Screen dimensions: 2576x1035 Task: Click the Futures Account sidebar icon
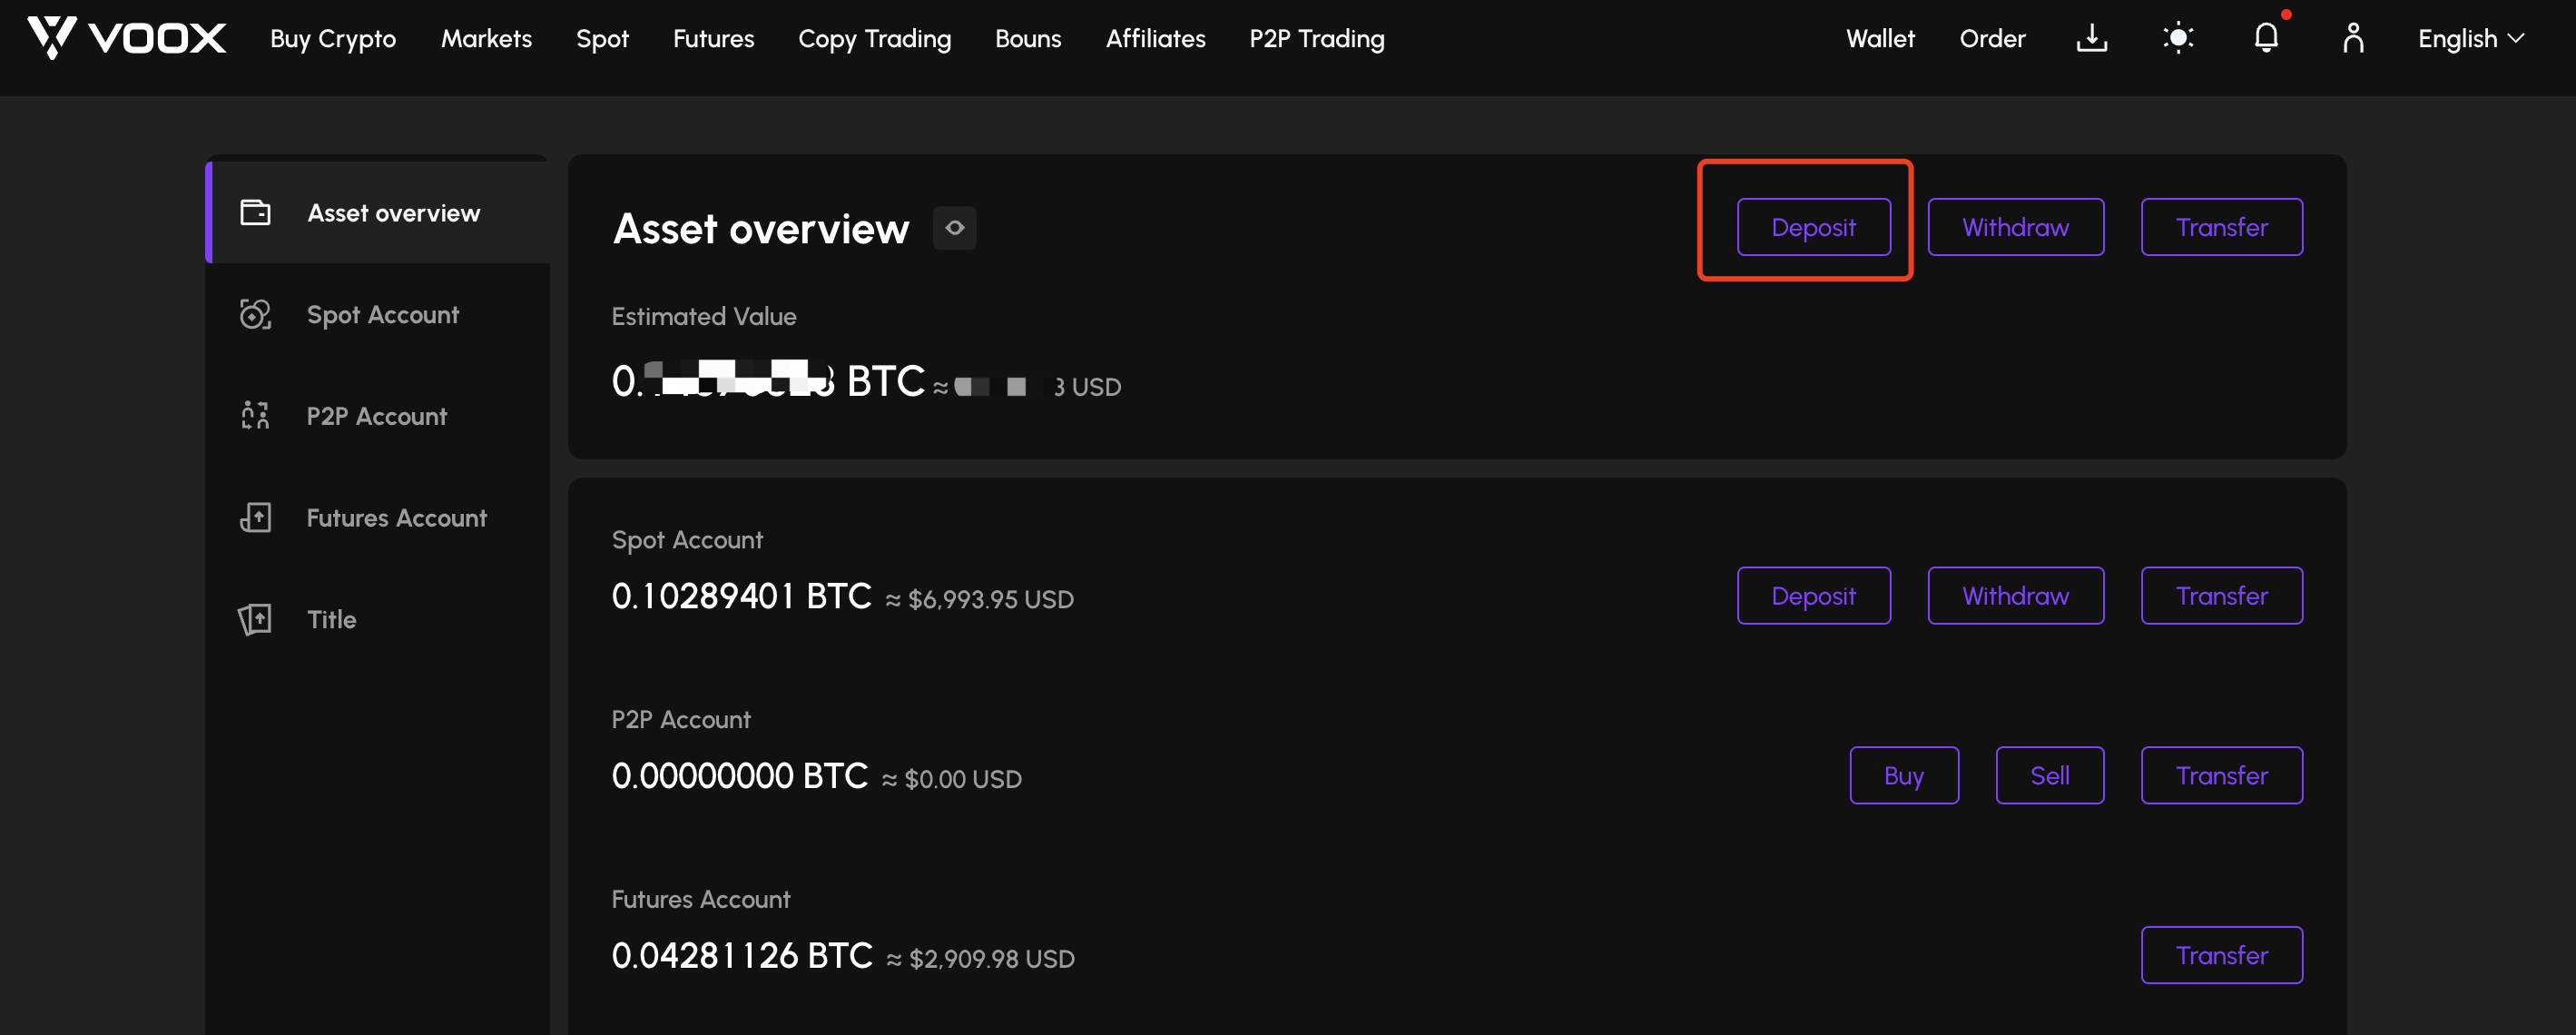click(x=255, y=517)
